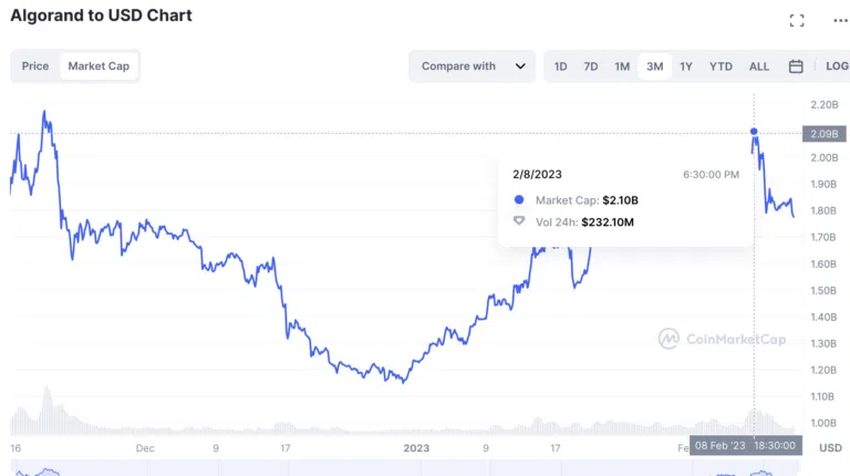This screenshot has height=476, width=850.
Task: Select the 3M time range
Action: click(x=654, y=67)
